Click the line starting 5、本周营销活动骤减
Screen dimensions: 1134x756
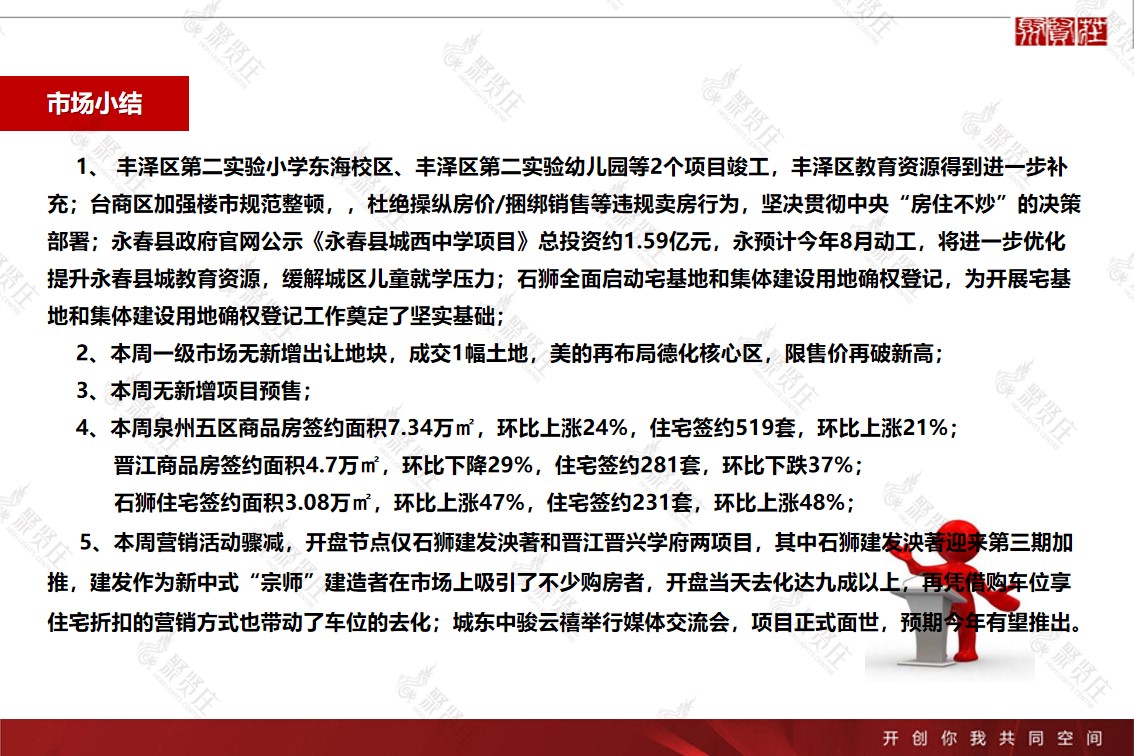point(576,543)
